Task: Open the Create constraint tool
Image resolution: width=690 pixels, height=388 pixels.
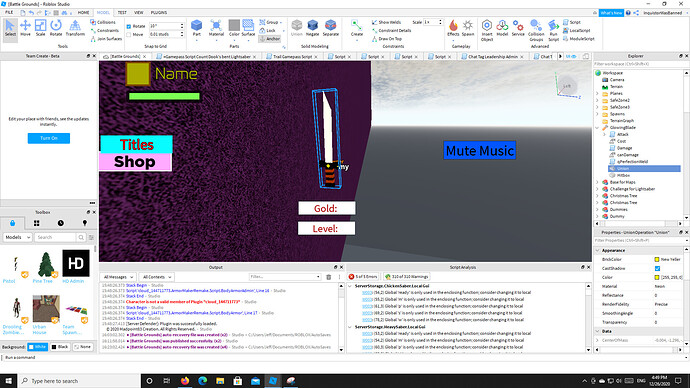Action: tap(357, 28)
